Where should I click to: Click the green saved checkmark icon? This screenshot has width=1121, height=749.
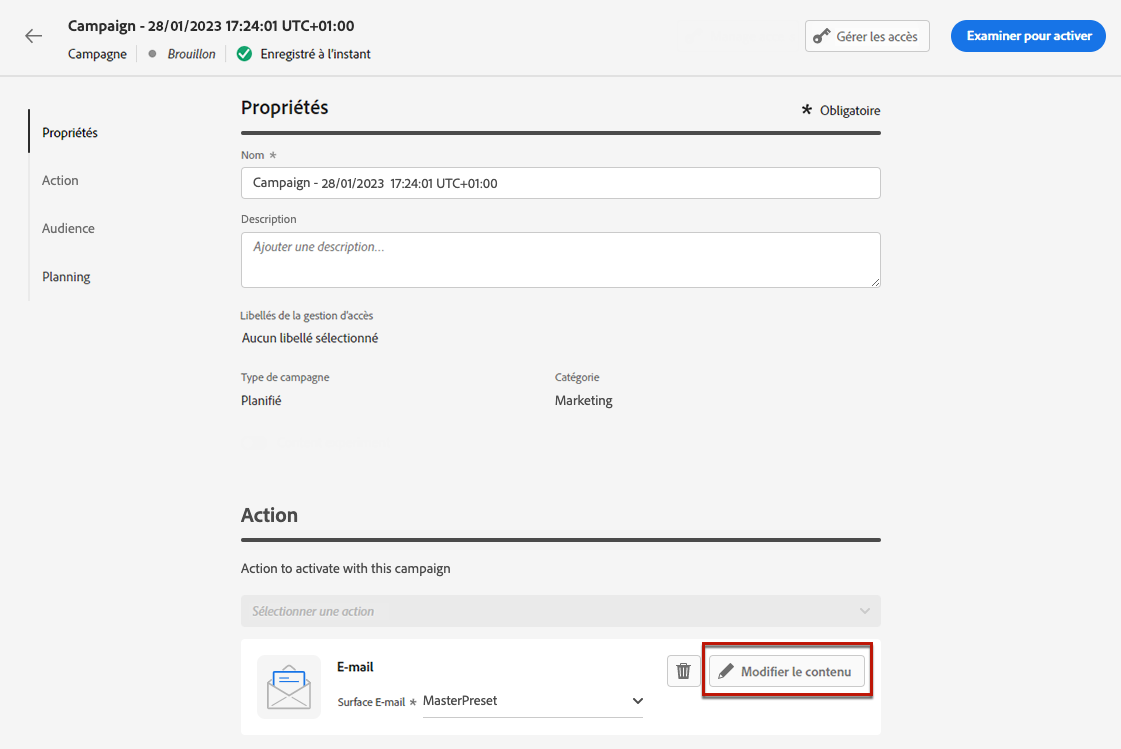pos(244,54)
